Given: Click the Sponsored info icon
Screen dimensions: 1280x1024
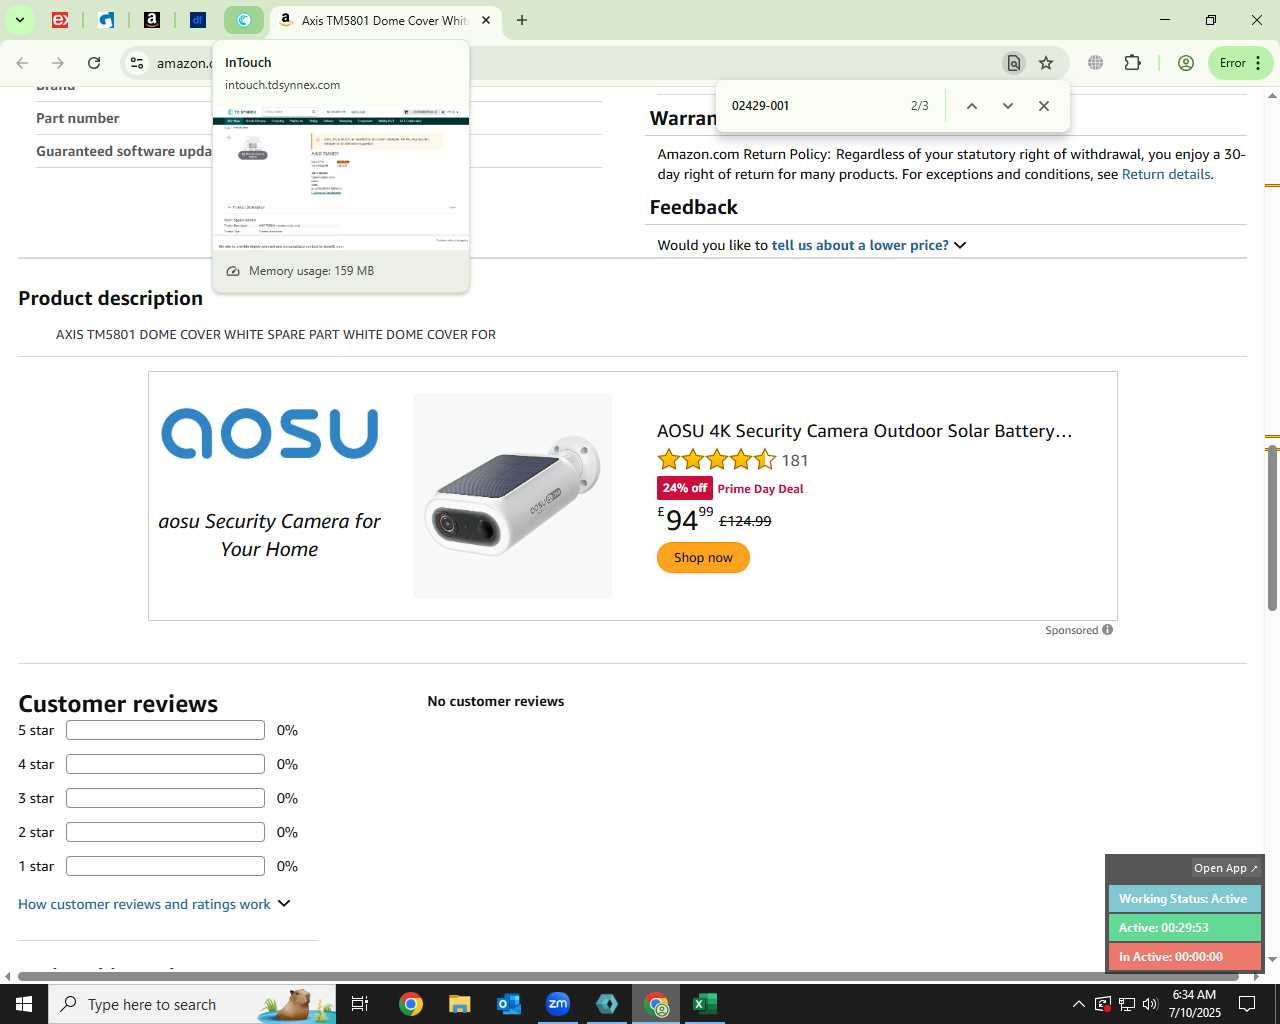Looking at the screenshot, I should point(1108,630).
